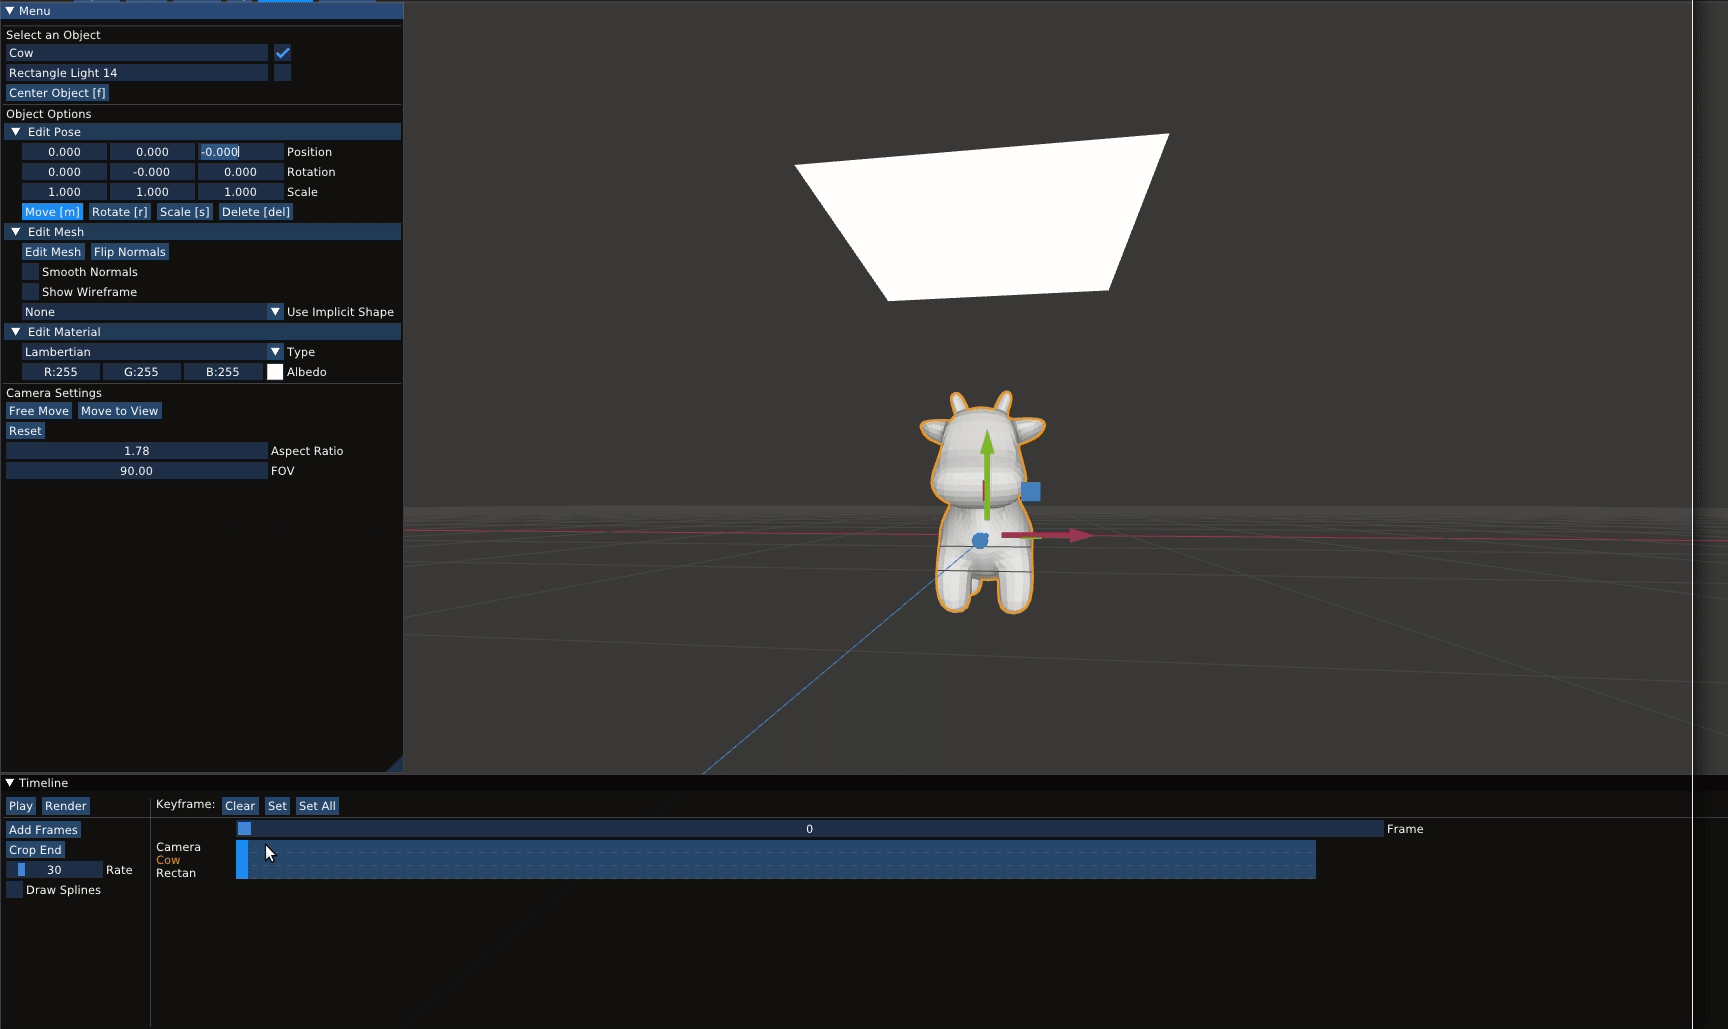
Task: Click the blue square plane handle on gizmo
Action: 1031,492
